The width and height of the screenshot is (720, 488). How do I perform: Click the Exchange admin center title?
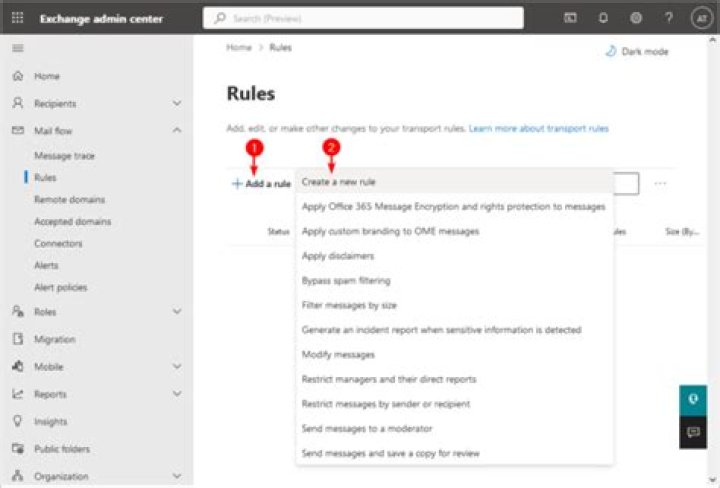pyautogui.click(x=101, y=19)
